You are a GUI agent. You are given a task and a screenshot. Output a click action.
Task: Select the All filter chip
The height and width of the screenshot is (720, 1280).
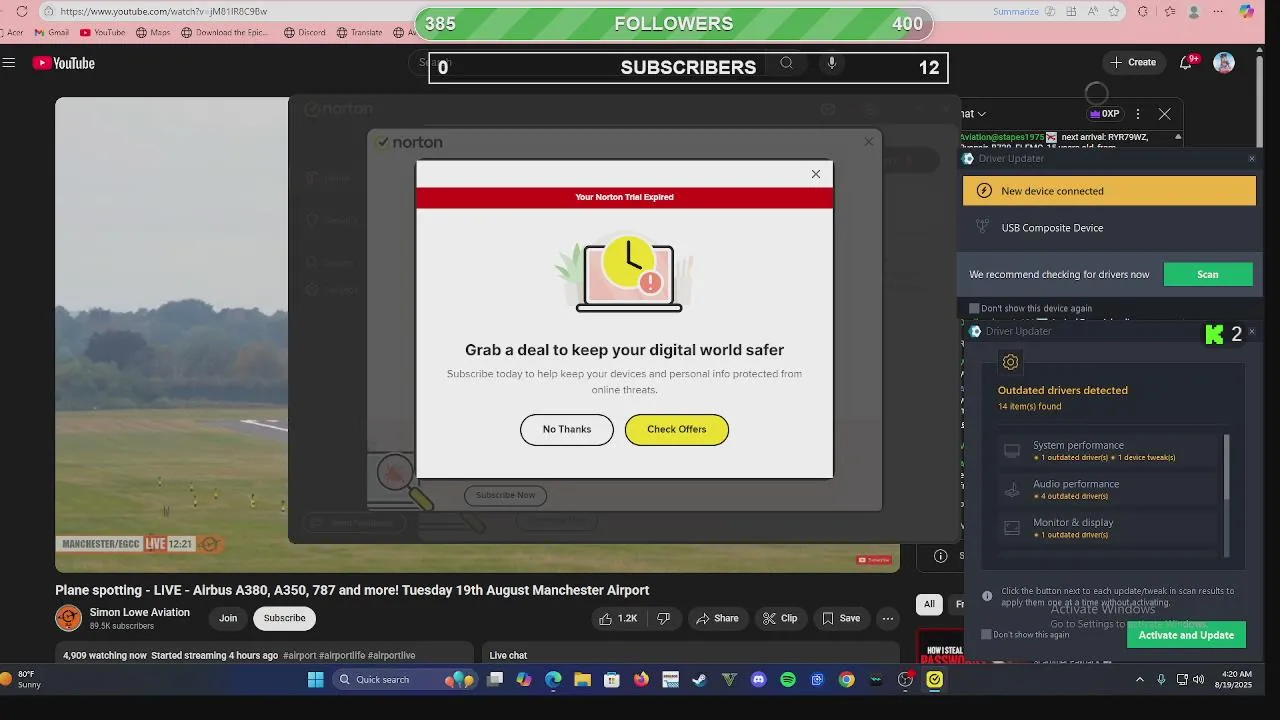pos(929,604)
